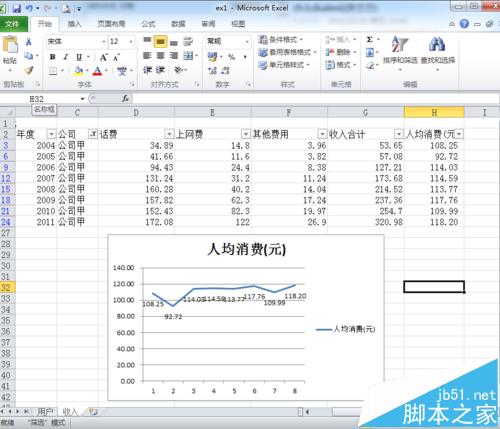Switch to the 页面布局 Page Layout tab
Screen dimensions: 500x429
pyautogui.click(x=111, y=24)
